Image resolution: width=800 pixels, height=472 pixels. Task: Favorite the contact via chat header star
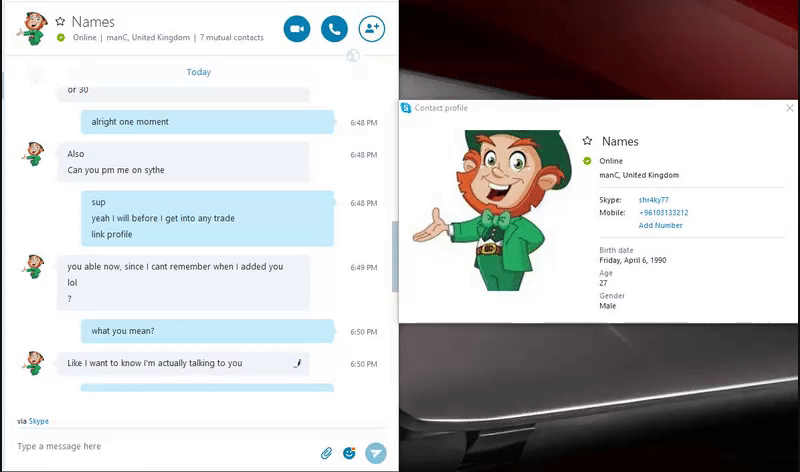click(60, 21)
